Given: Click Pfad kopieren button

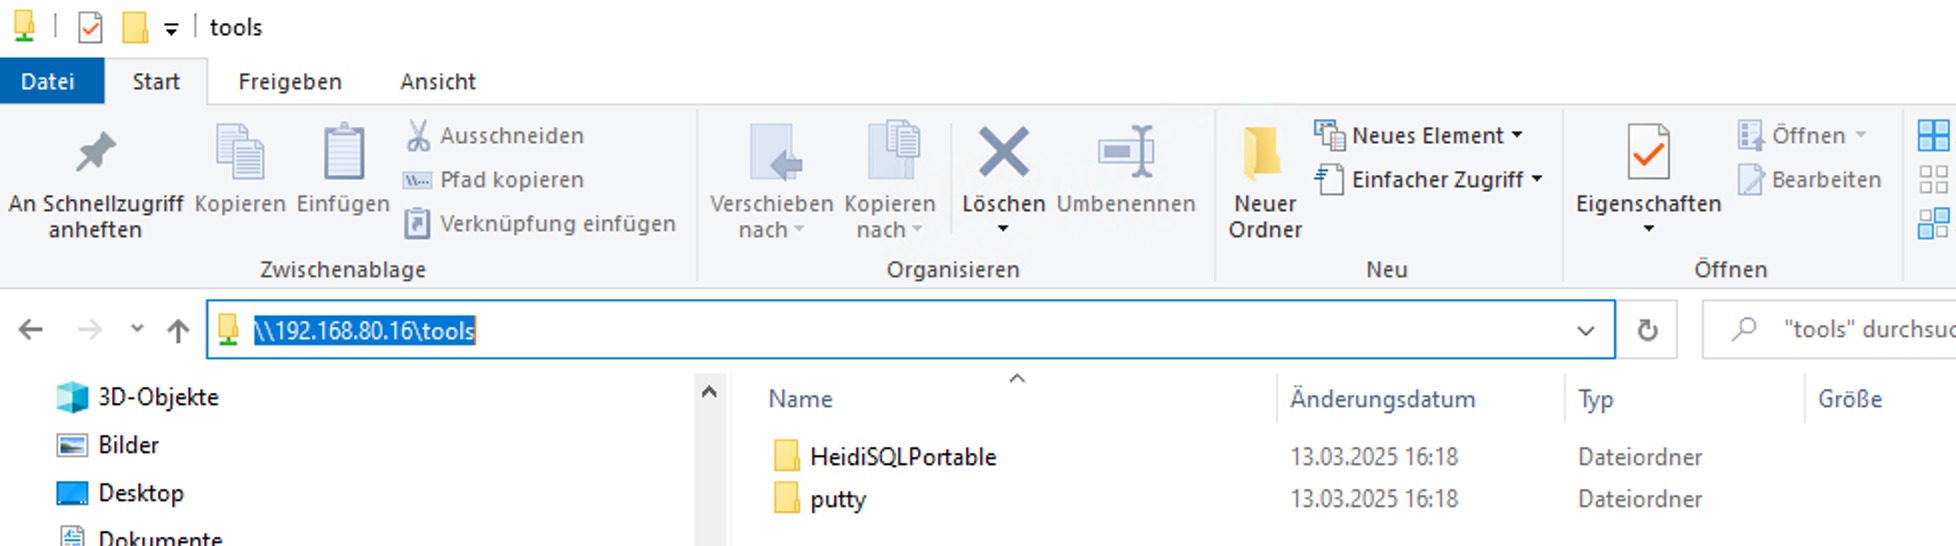Looking at the screenshot, I should click(x=494, y=180).
